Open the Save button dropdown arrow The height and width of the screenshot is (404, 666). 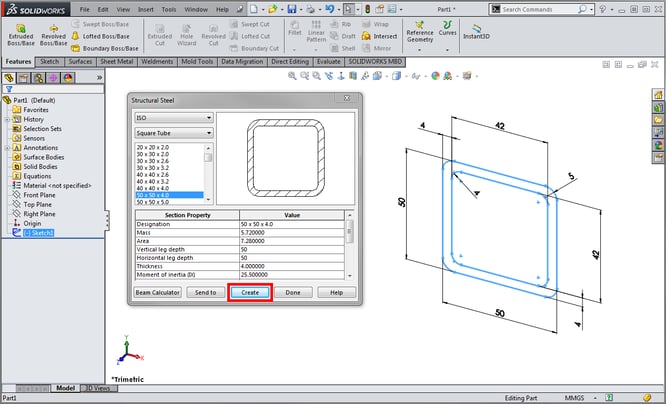click(301, 9)
